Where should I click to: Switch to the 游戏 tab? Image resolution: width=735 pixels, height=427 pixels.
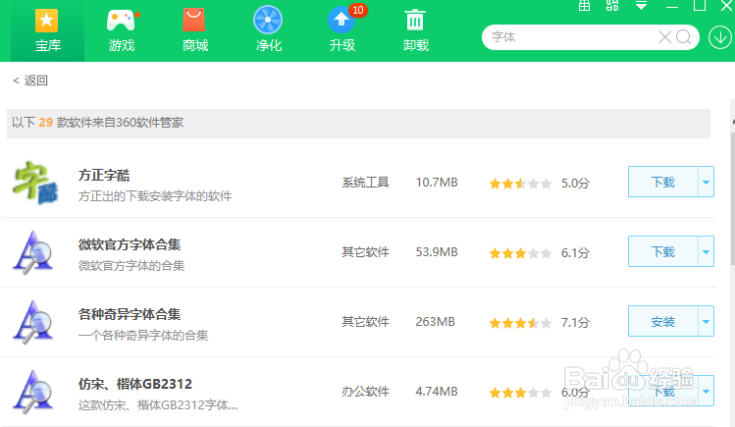click(x=121, y=31)
